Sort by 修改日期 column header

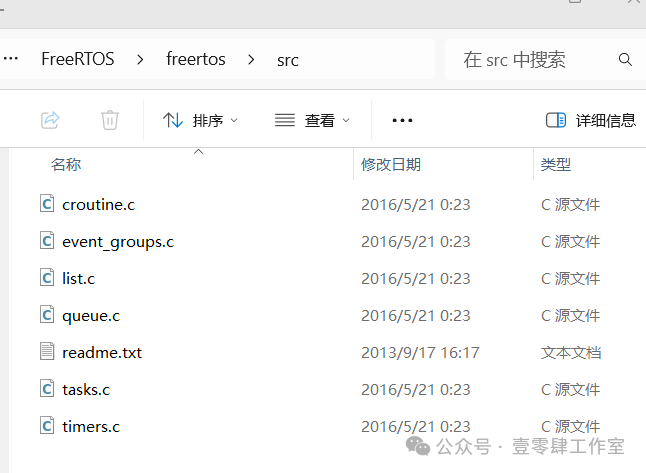[x=391, y=164]
